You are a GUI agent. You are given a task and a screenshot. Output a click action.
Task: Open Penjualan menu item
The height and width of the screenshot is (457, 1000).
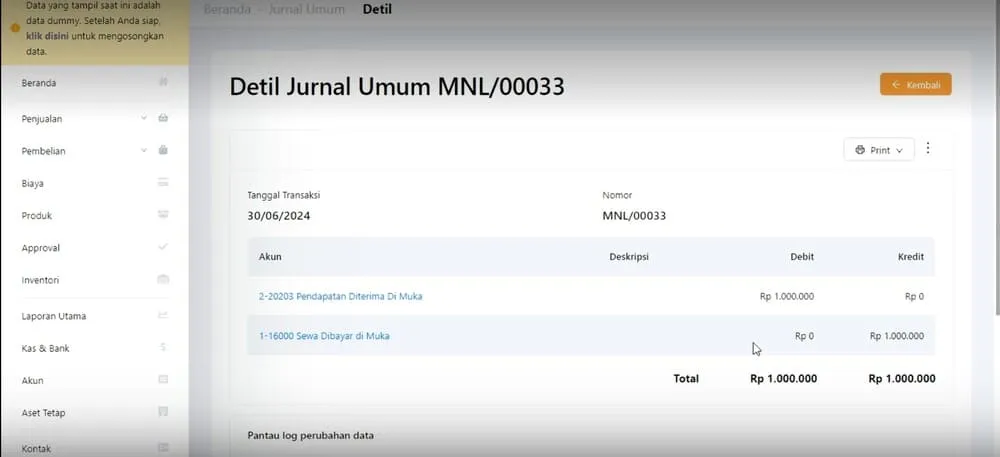[42, 119]
